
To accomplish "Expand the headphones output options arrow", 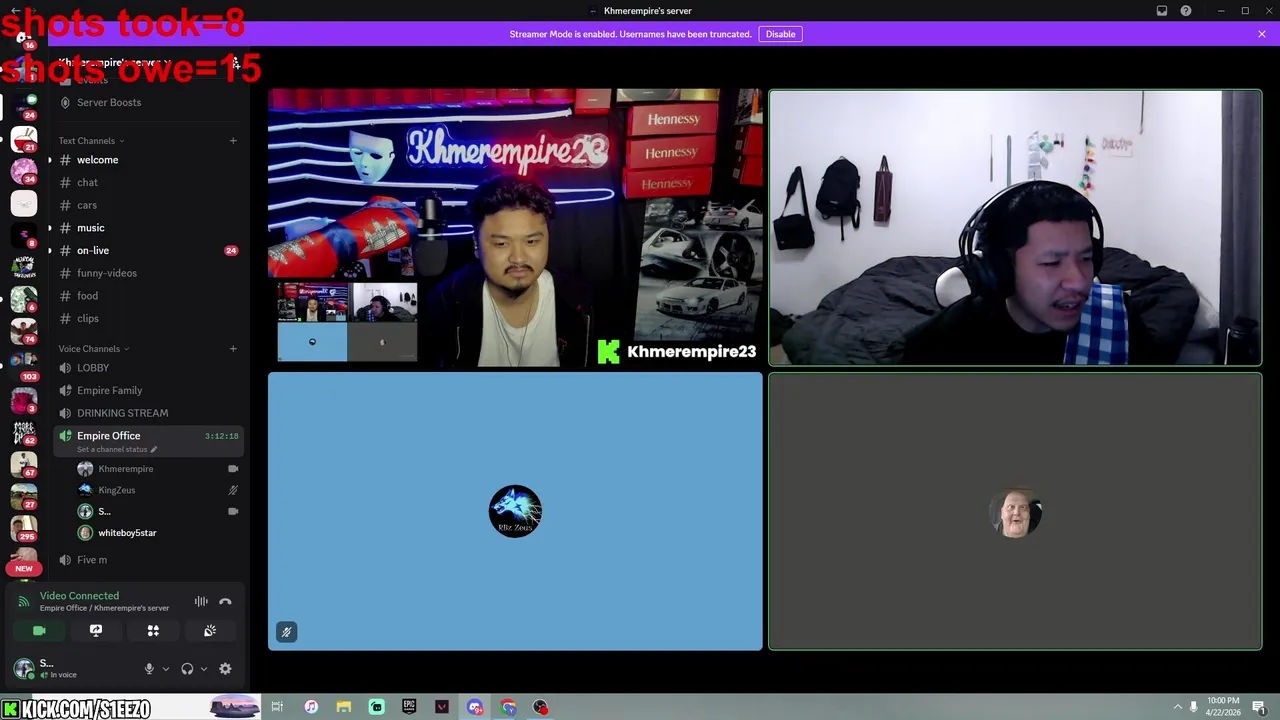I will [x=203, y=669].
